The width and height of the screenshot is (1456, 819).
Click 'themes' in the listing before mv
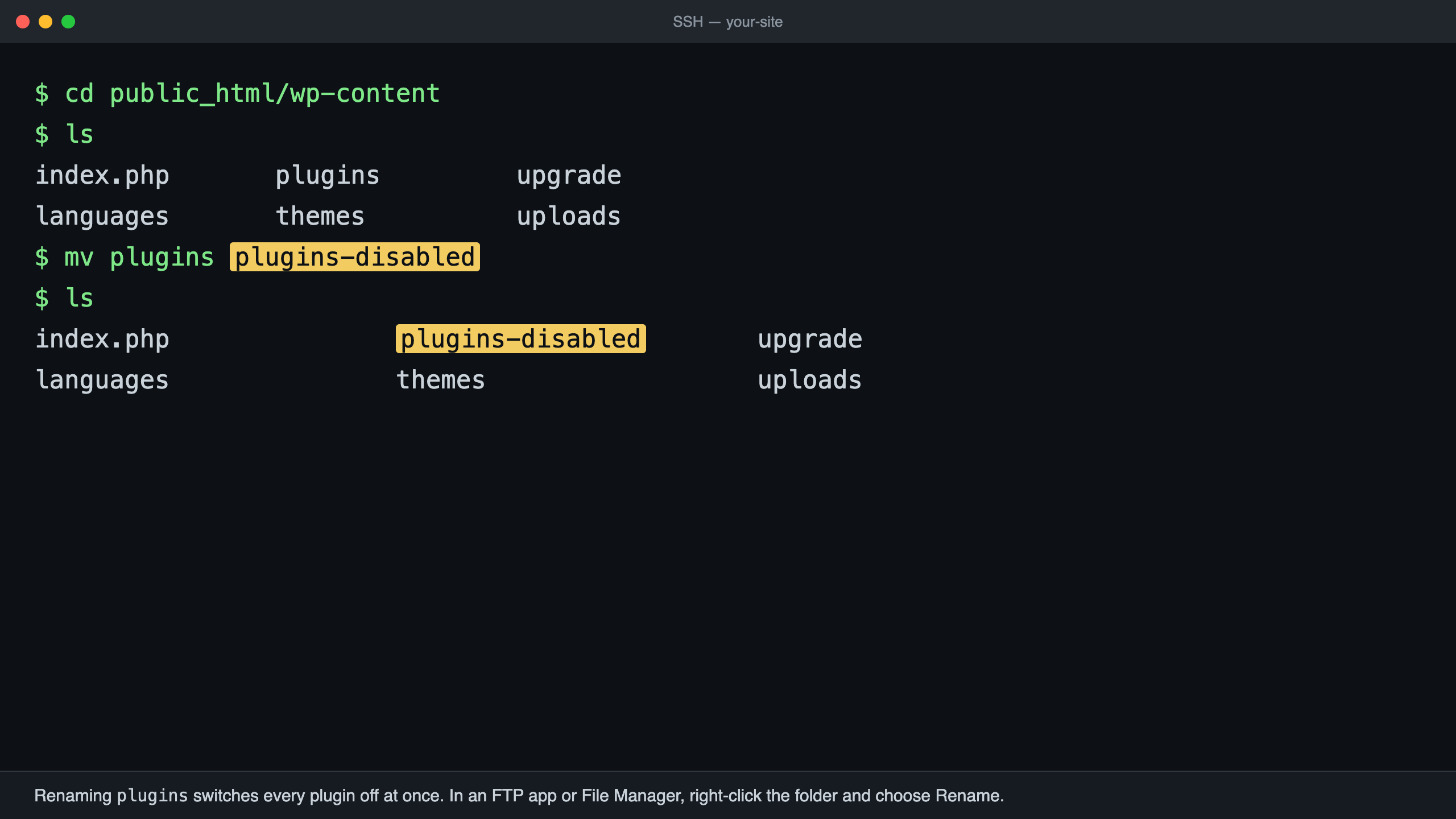320,216
